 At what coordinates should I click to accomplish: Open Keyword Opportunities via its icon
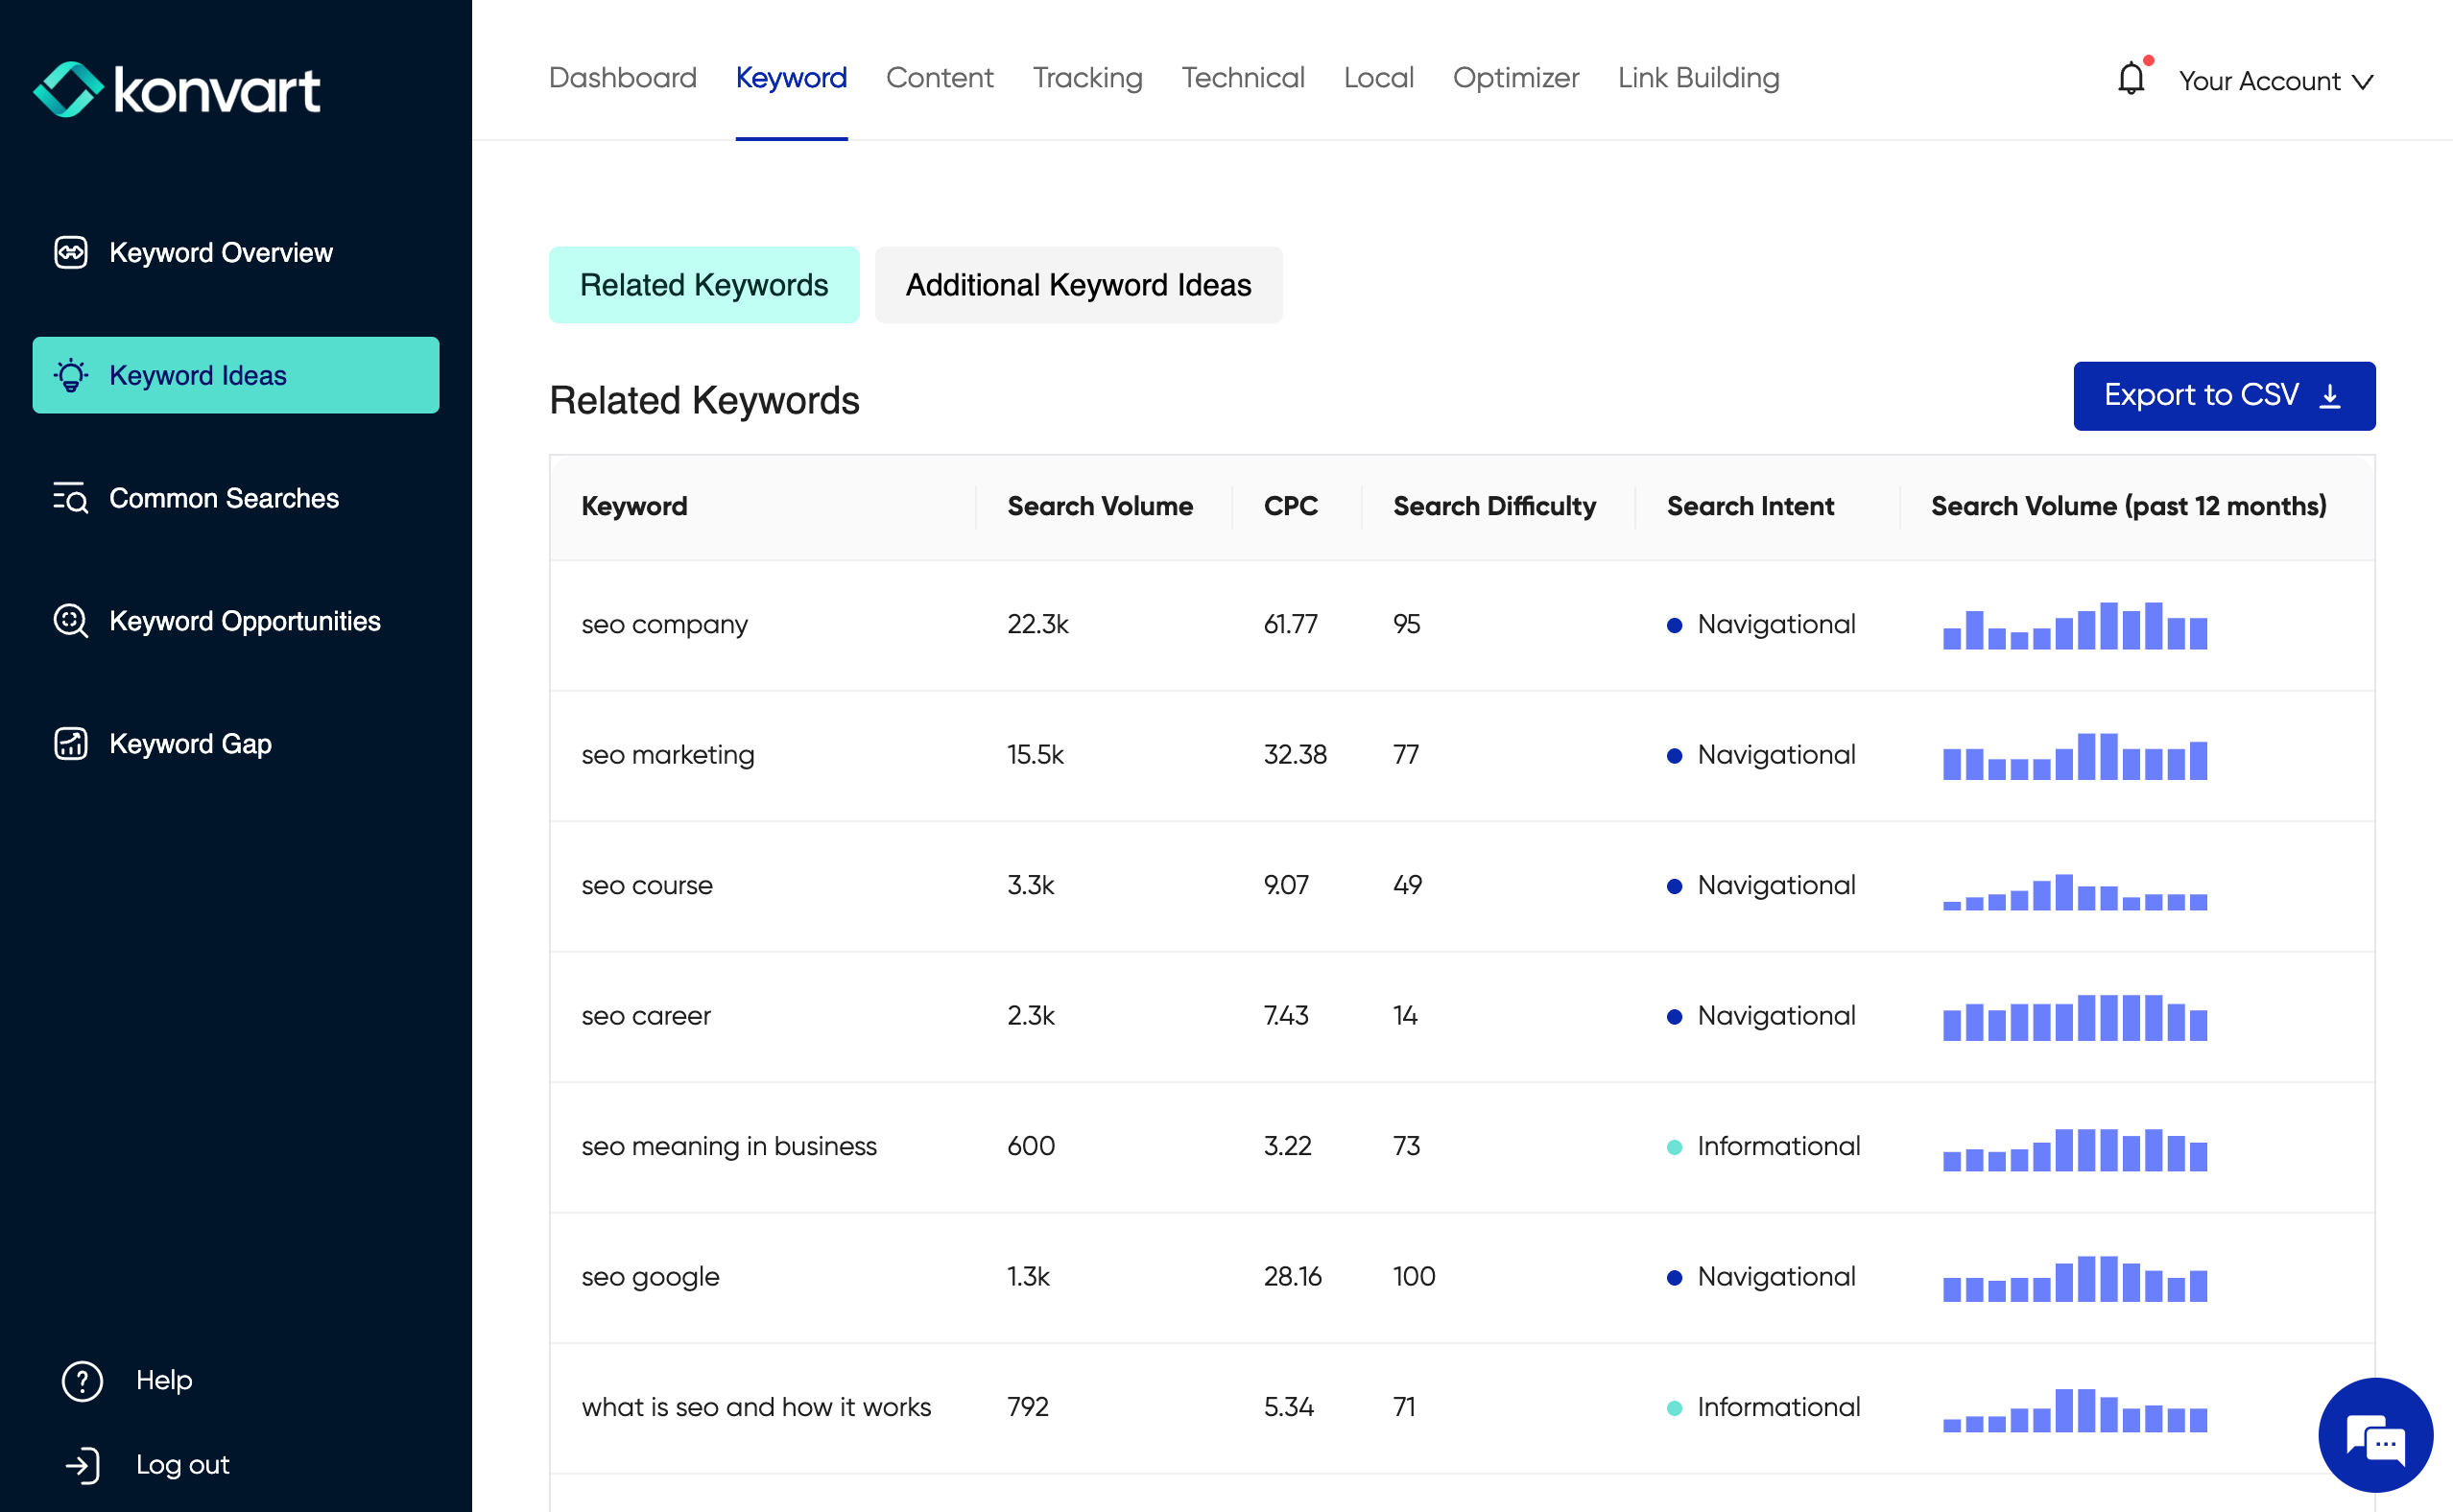pyautogui.click(x=71, y=621)
